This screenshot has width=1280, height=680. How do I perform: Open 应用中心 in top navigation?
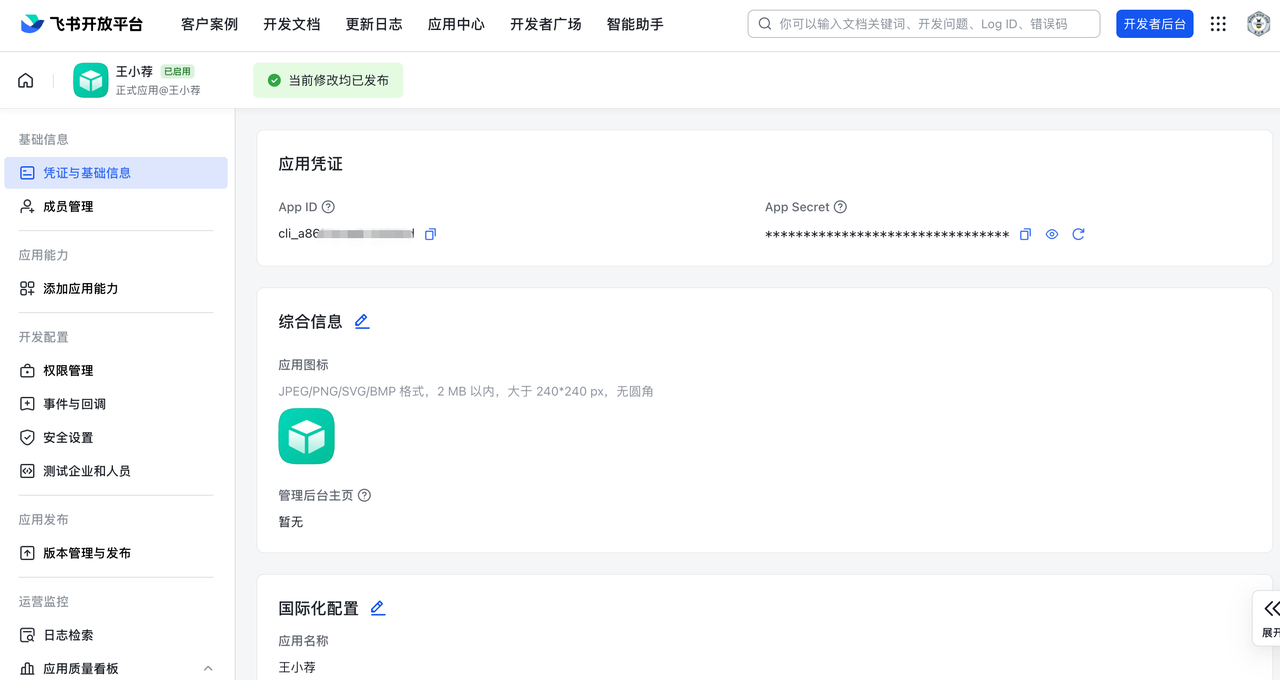pos(456,24)
